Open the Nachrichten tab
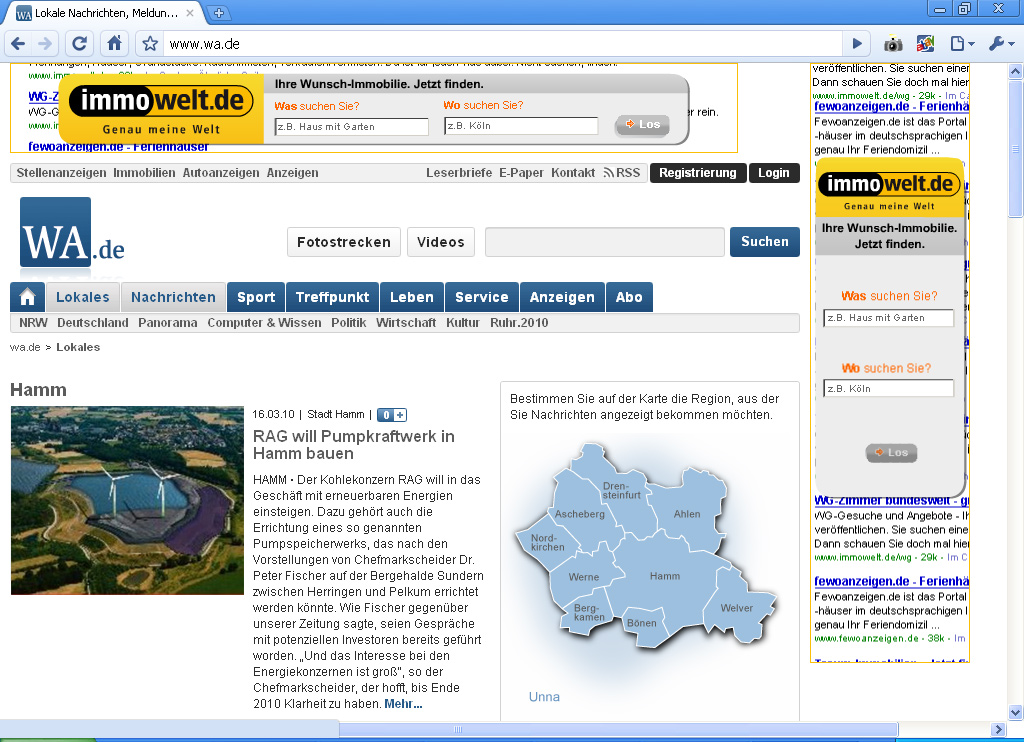 [173, 297]
